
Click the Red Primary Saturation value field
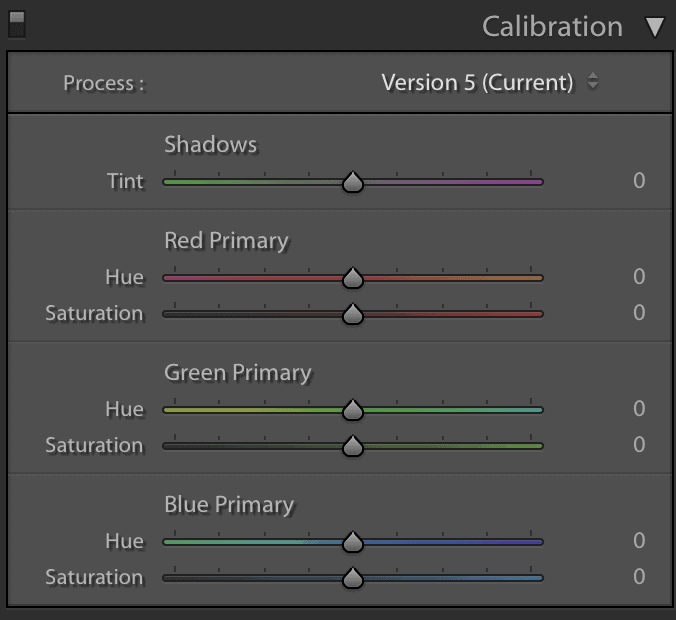(x=639, y=313)
